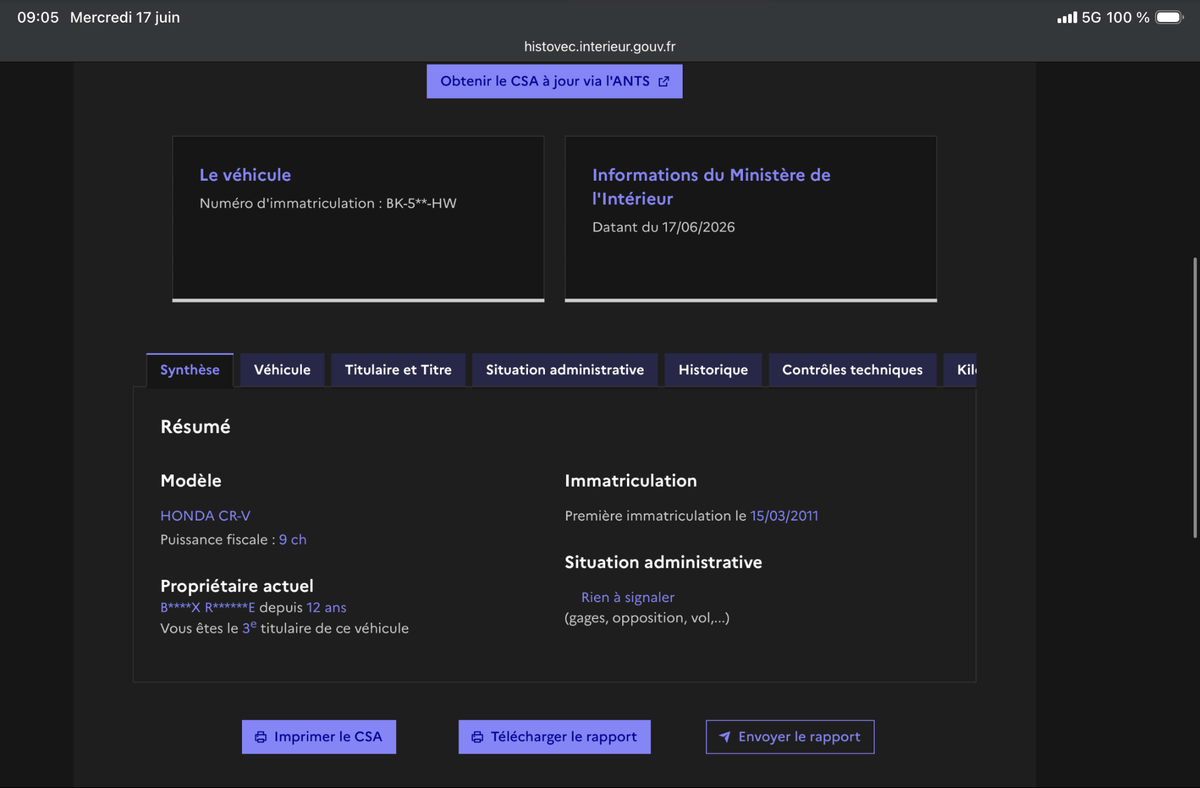
Task: Open the Synthèse tab
Action: point(190,370)
